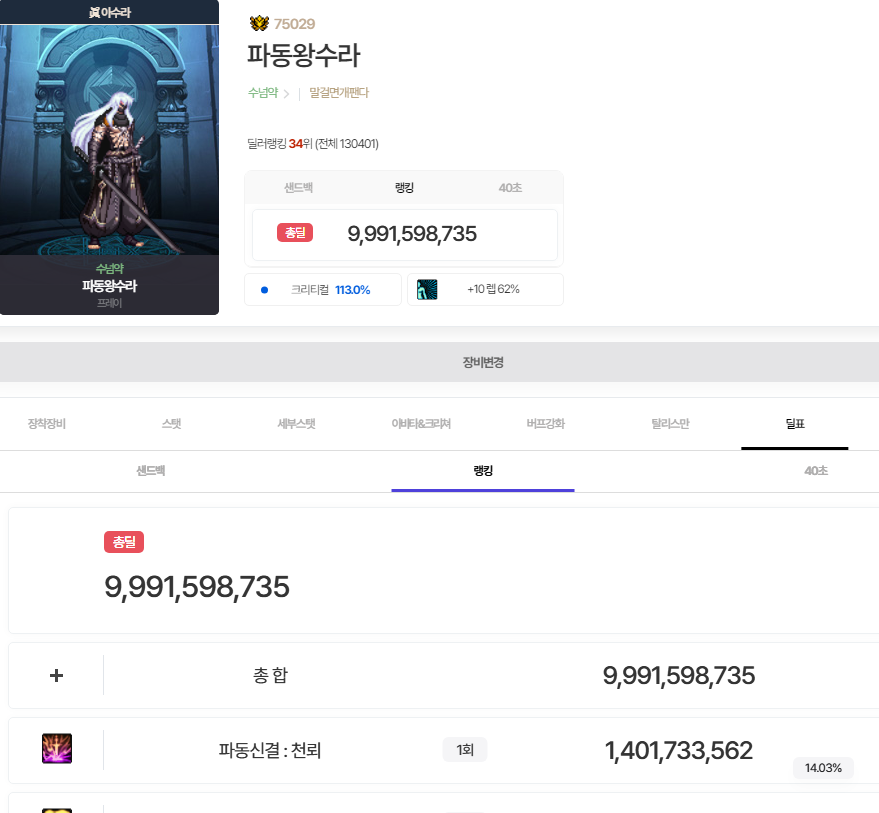This screenshot has width=879, height=813.
Task: Click the 파동신결 : 천뢰 skill name
Action: tap(270, 750)
